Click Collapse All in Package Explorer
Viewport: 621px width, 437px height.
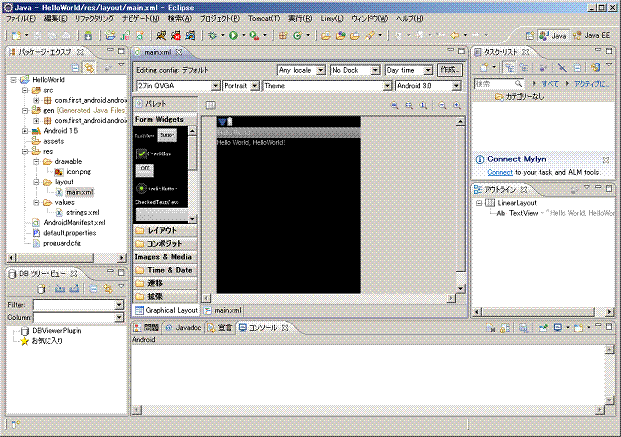(75, 67)
